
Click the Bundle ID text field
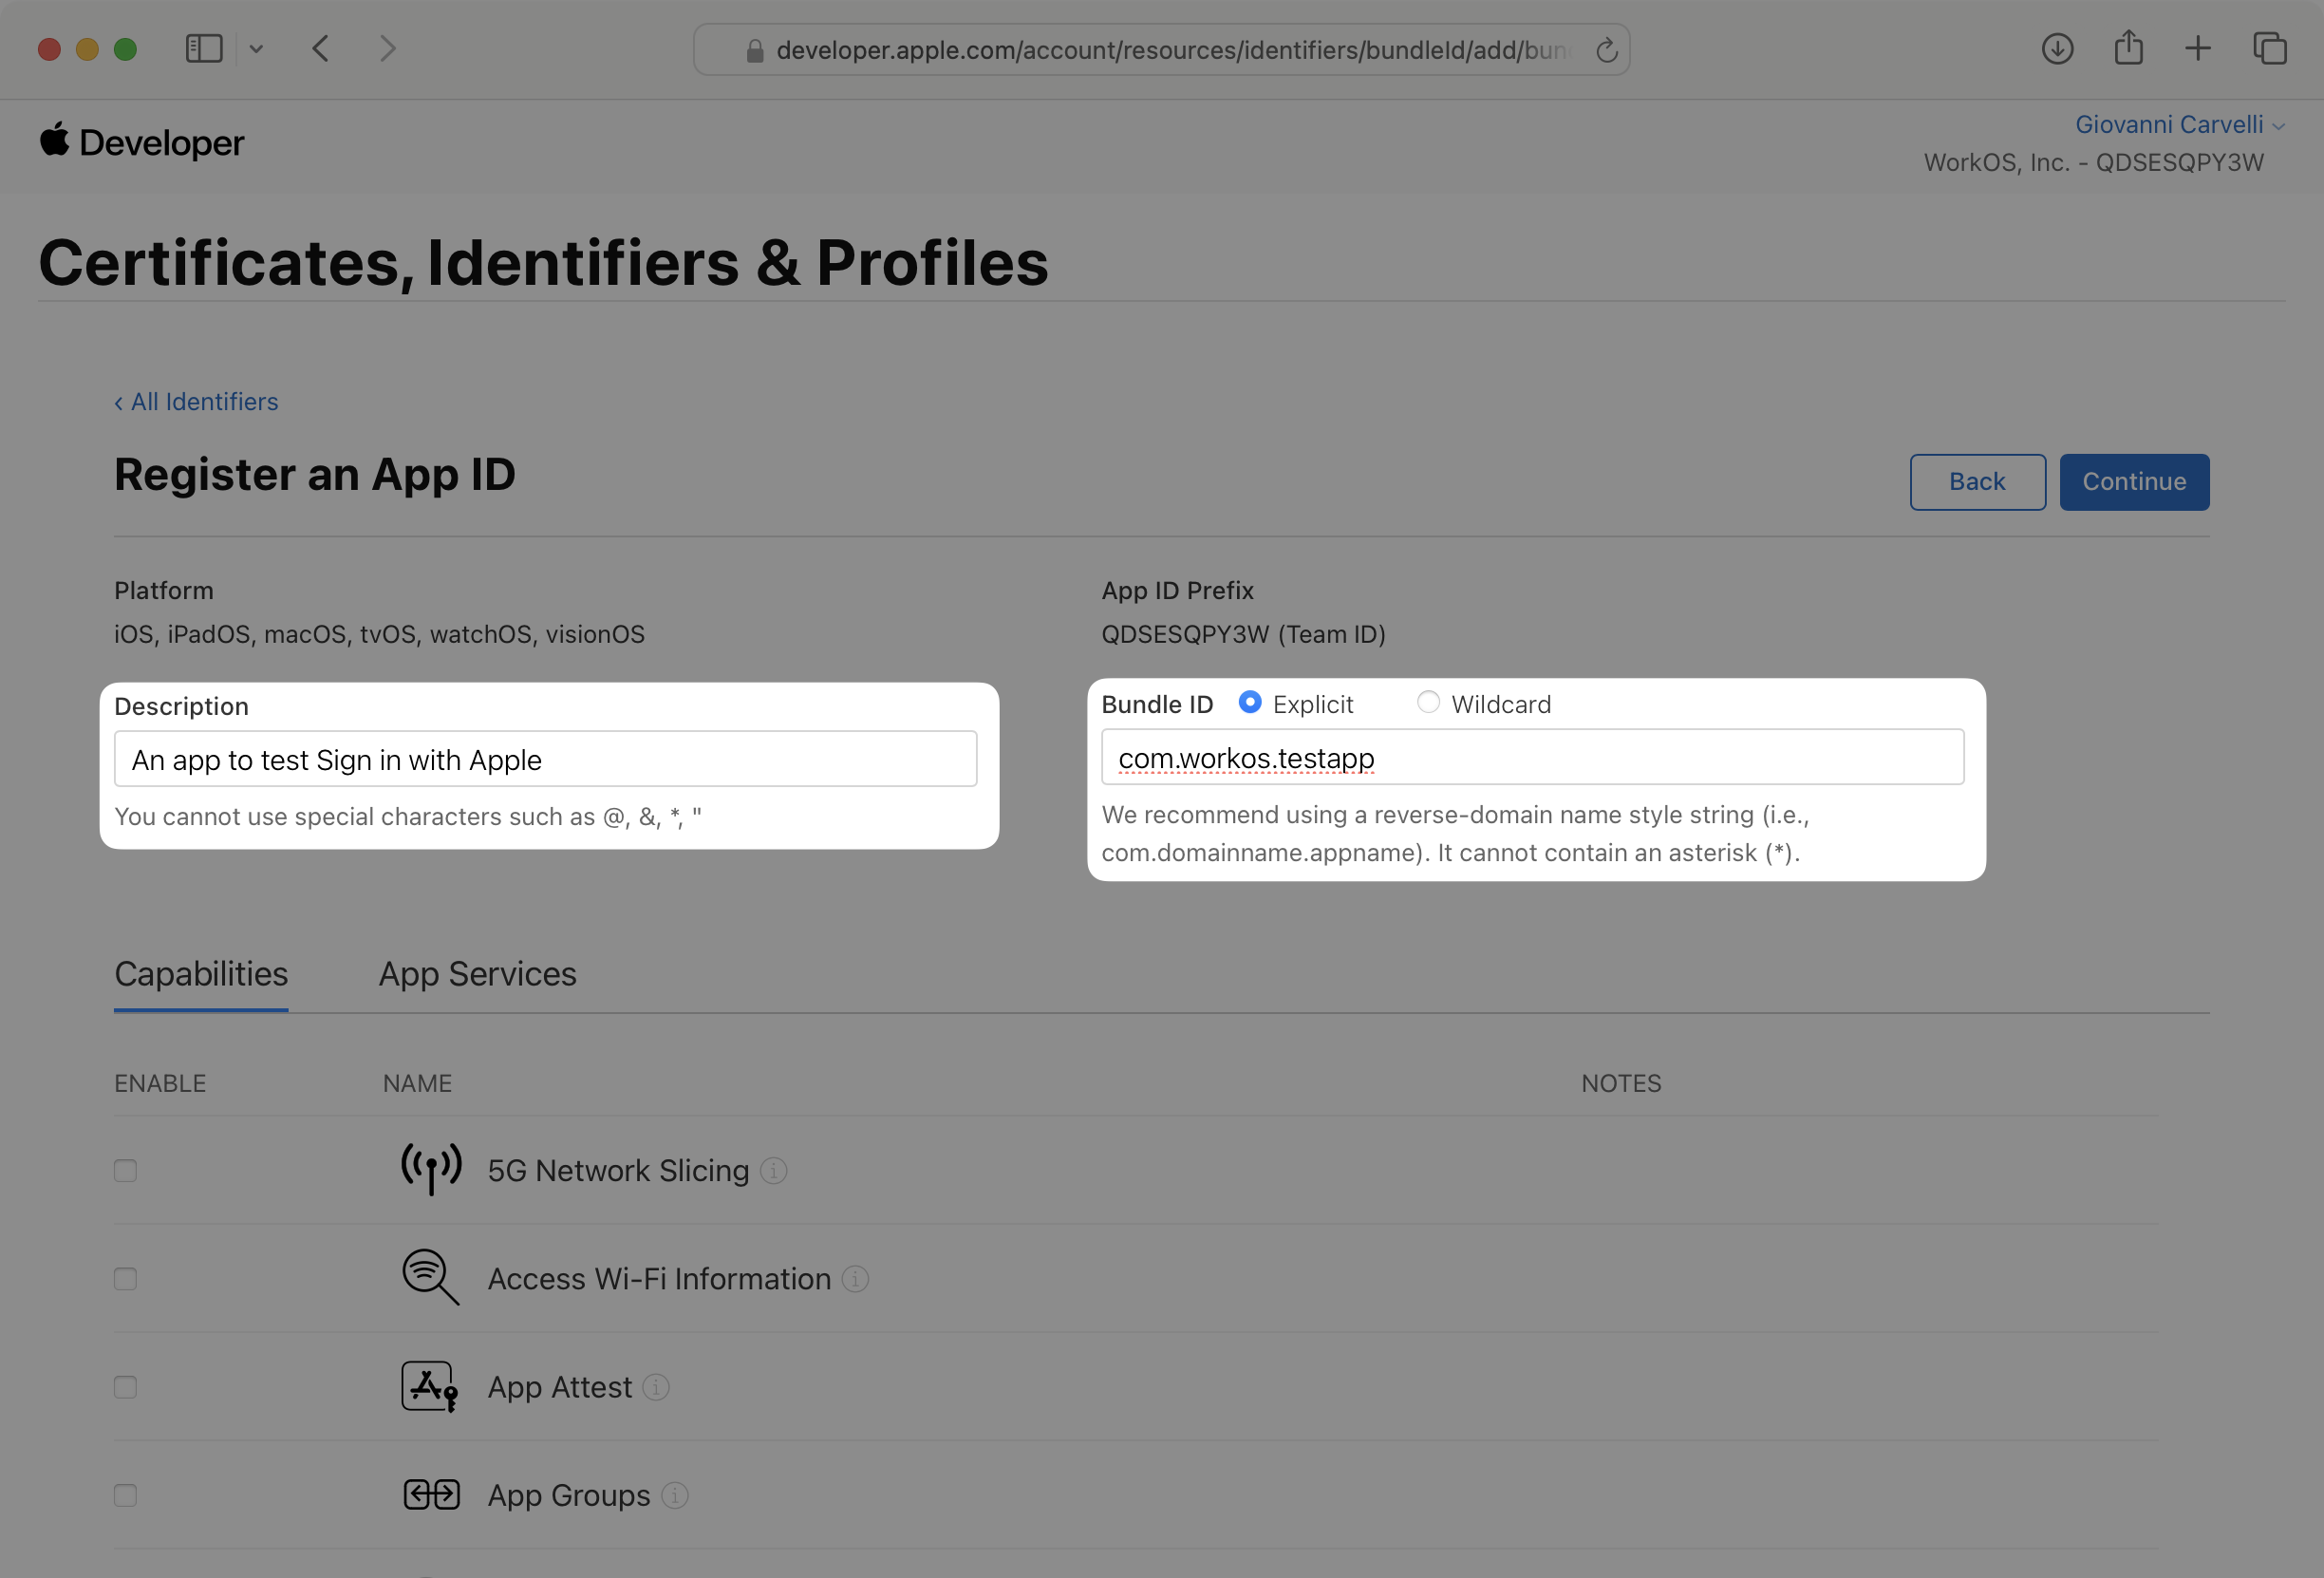[1532, 758]
